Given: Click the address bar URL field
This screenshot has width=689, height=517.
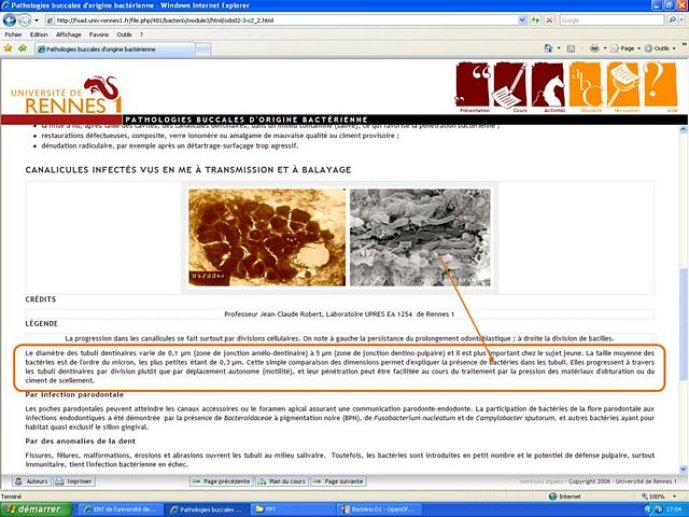Looking at the screenshot, I should click(281, 20).
